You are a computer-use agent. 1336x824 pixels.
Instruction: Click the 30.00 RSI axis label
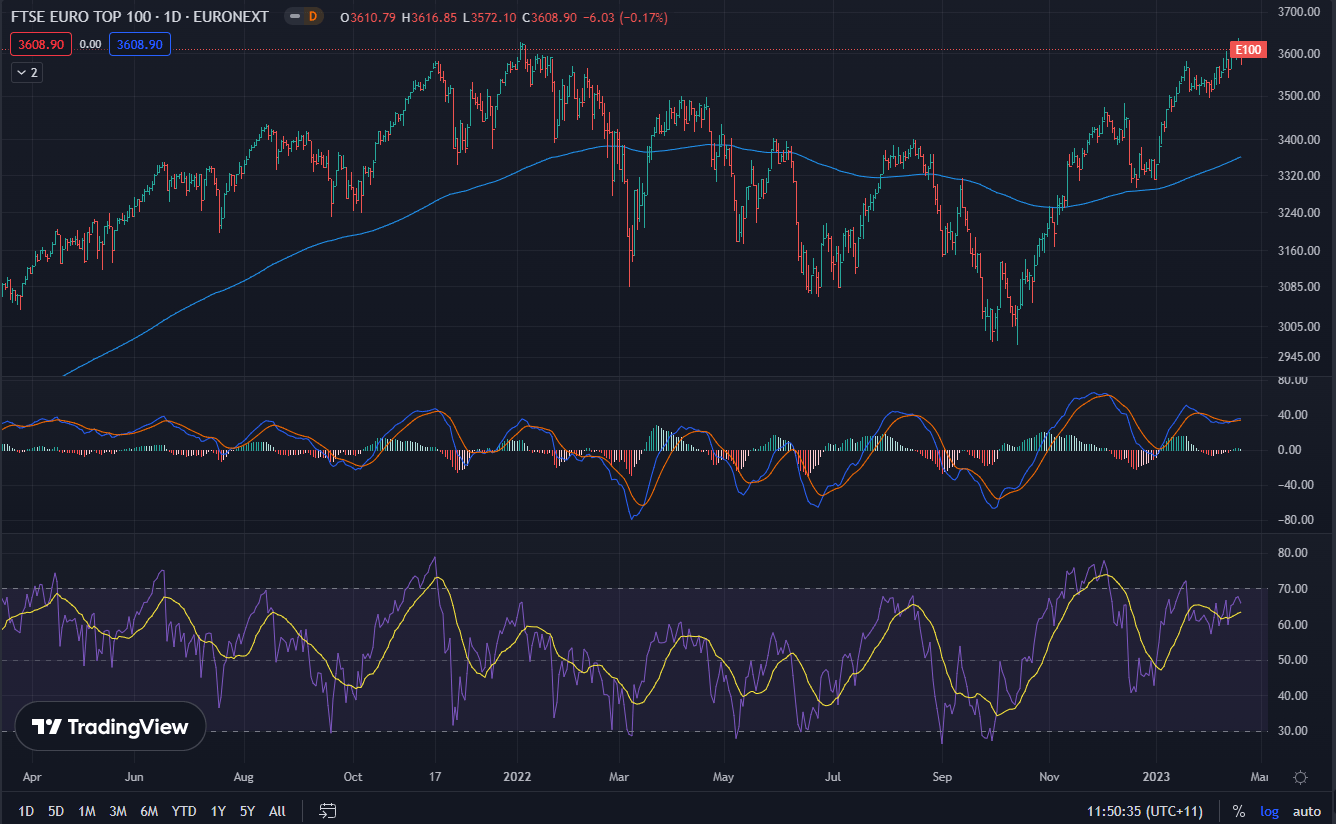click(1294, 731)
